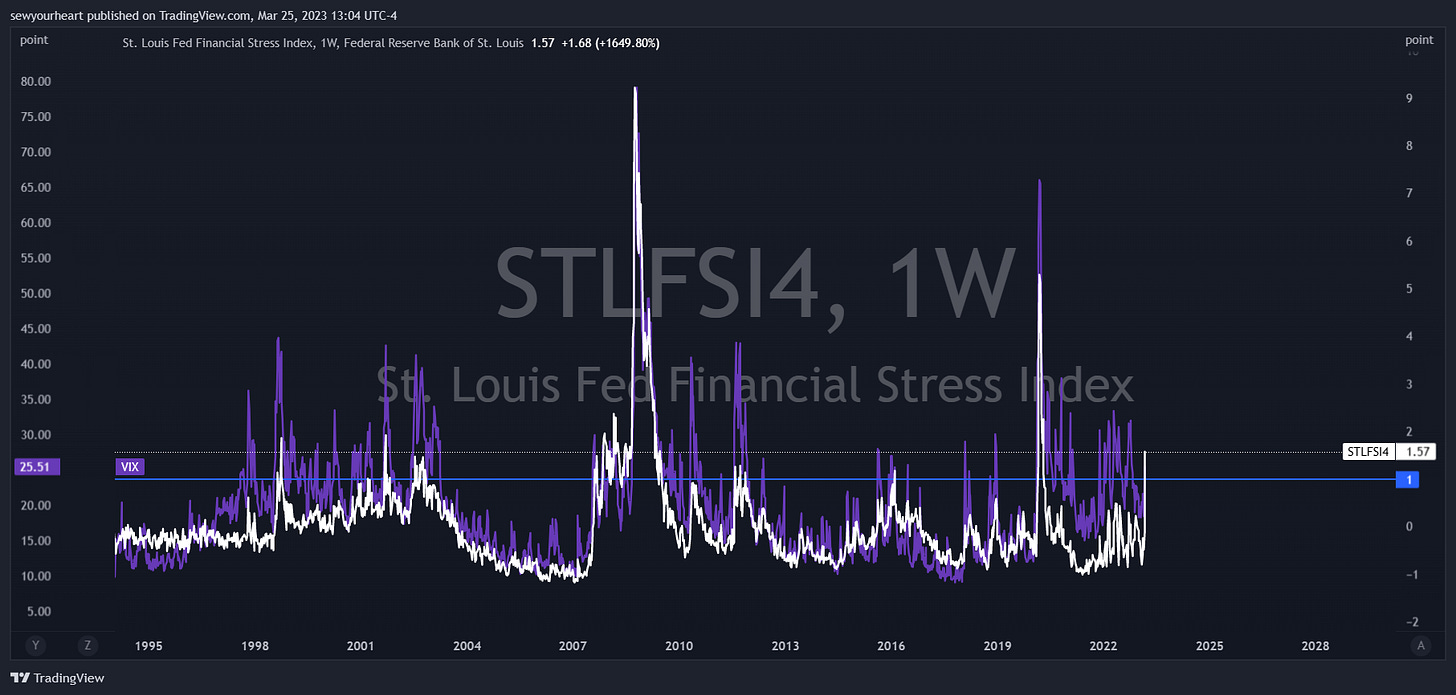Click the 30.00 left scale value
Image resolution: width=1456 pixels, height=695 pixels.
click(x=35, y=435)
